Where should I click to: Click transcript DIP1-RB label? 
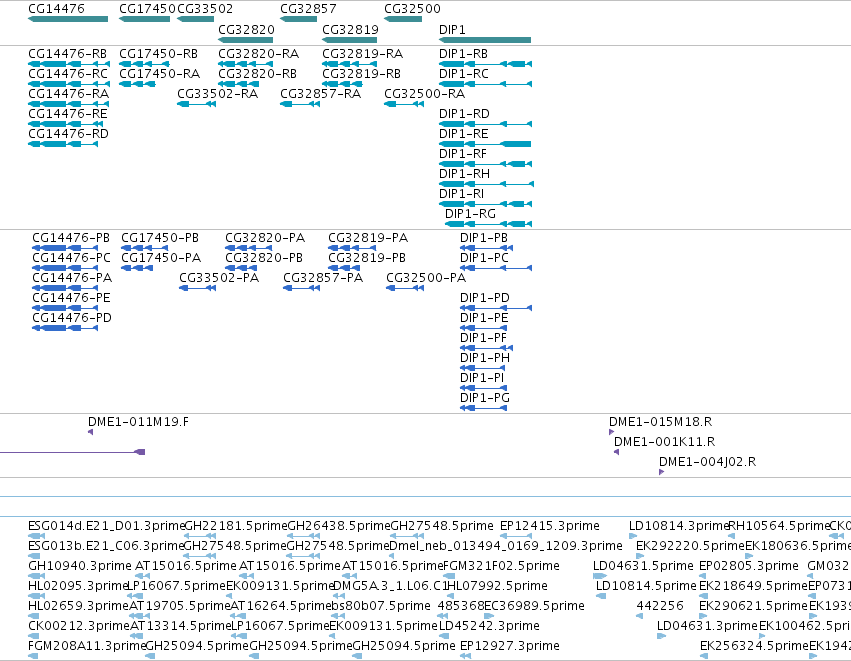(x=463, y=54)
